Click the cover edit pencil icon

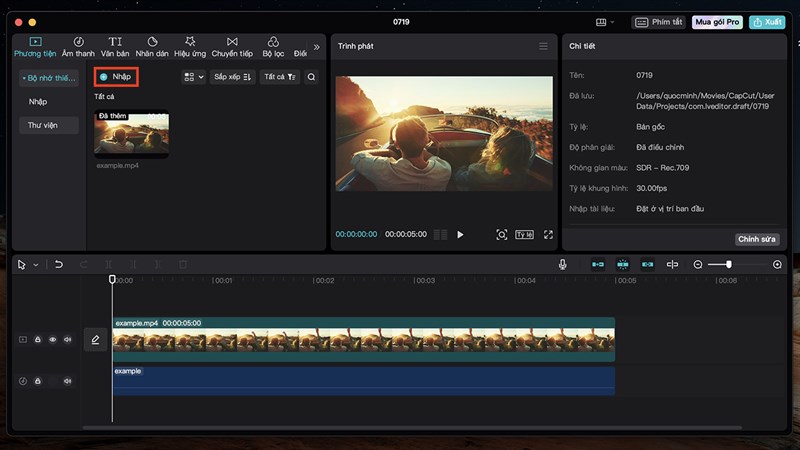pos(95,340)
